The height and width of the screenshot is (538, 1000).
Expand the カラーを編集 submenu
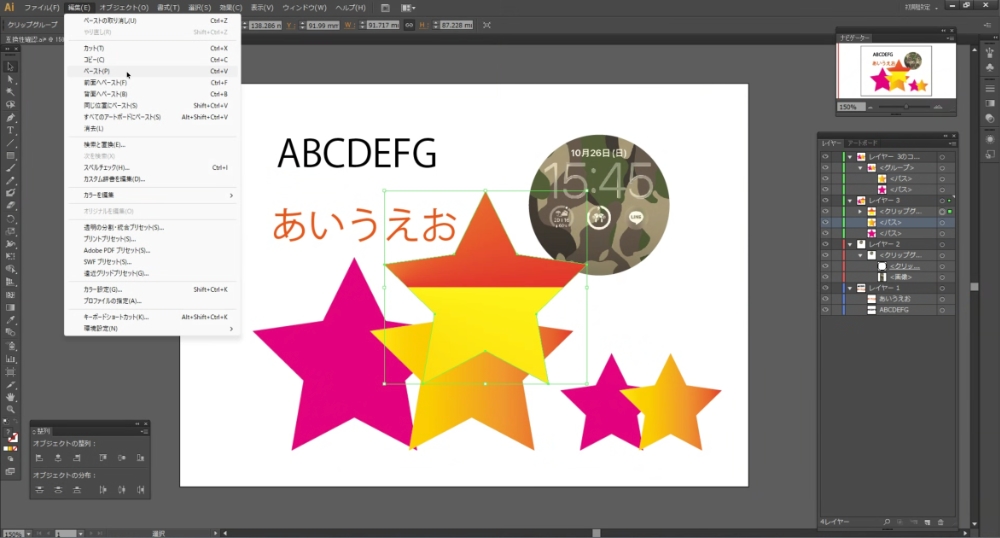[152, 195]
